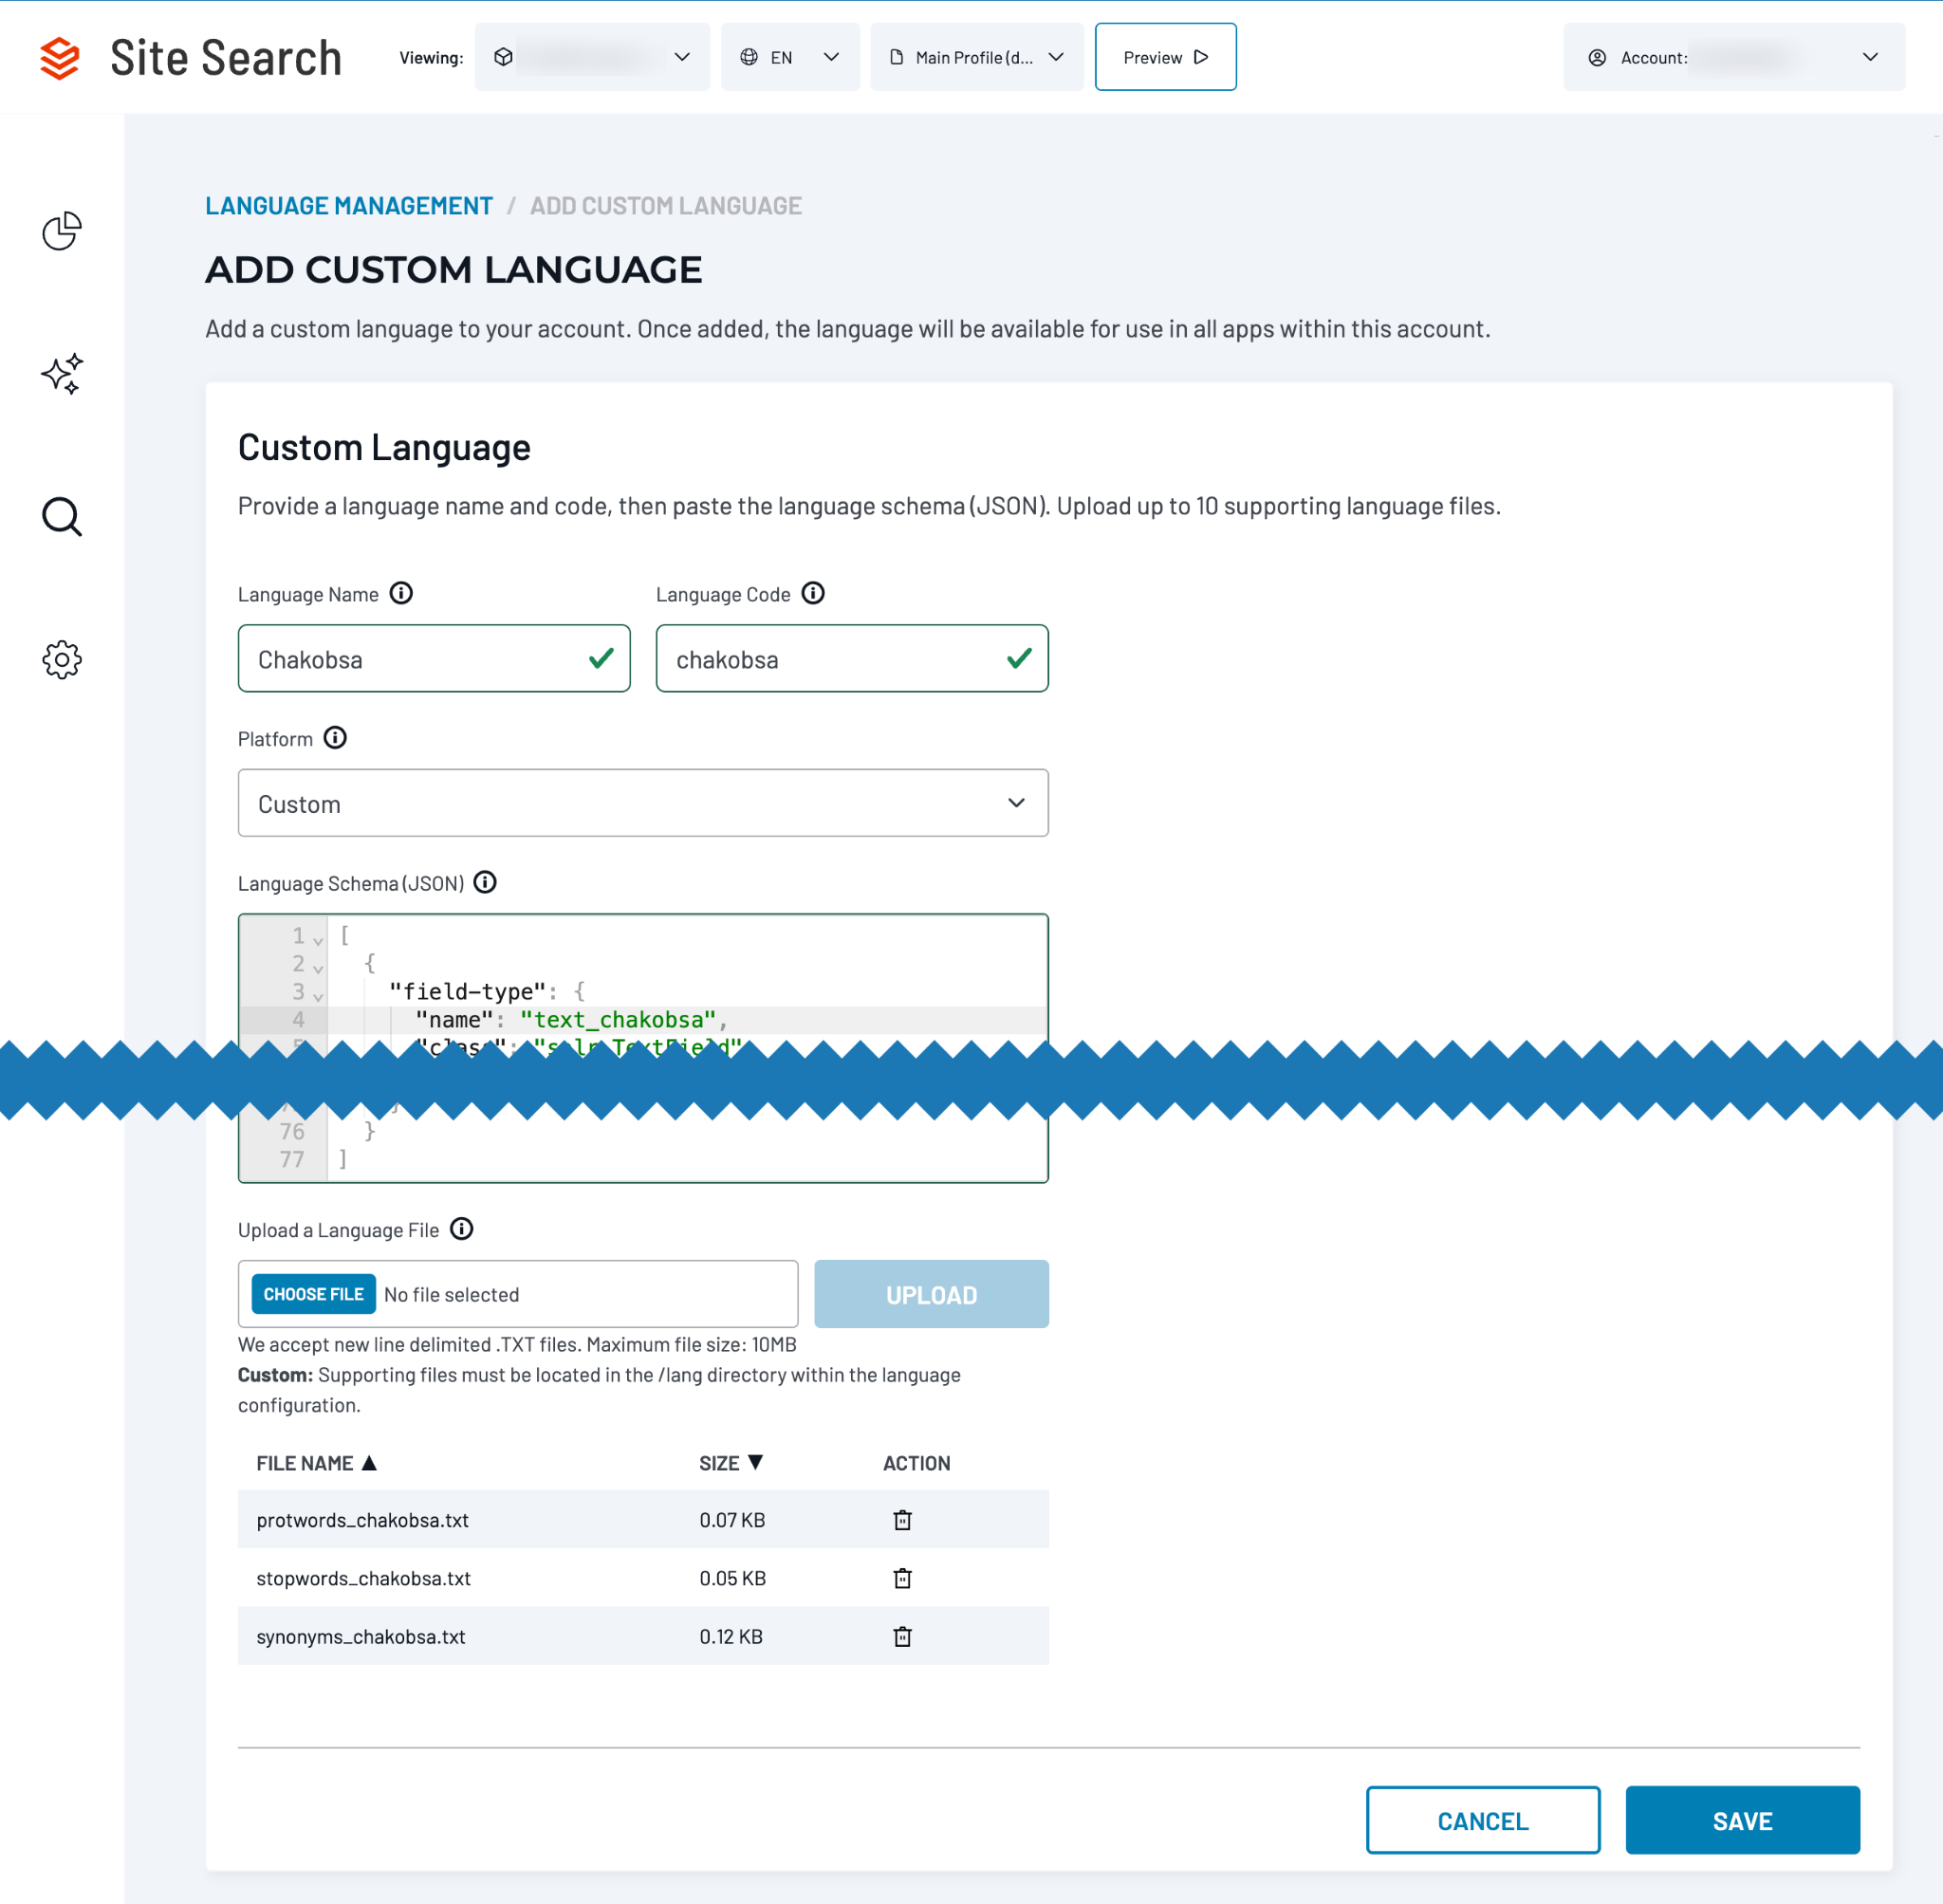
Task: Sort by FILE NAME ascending arrow
Action: (369, 1462)
